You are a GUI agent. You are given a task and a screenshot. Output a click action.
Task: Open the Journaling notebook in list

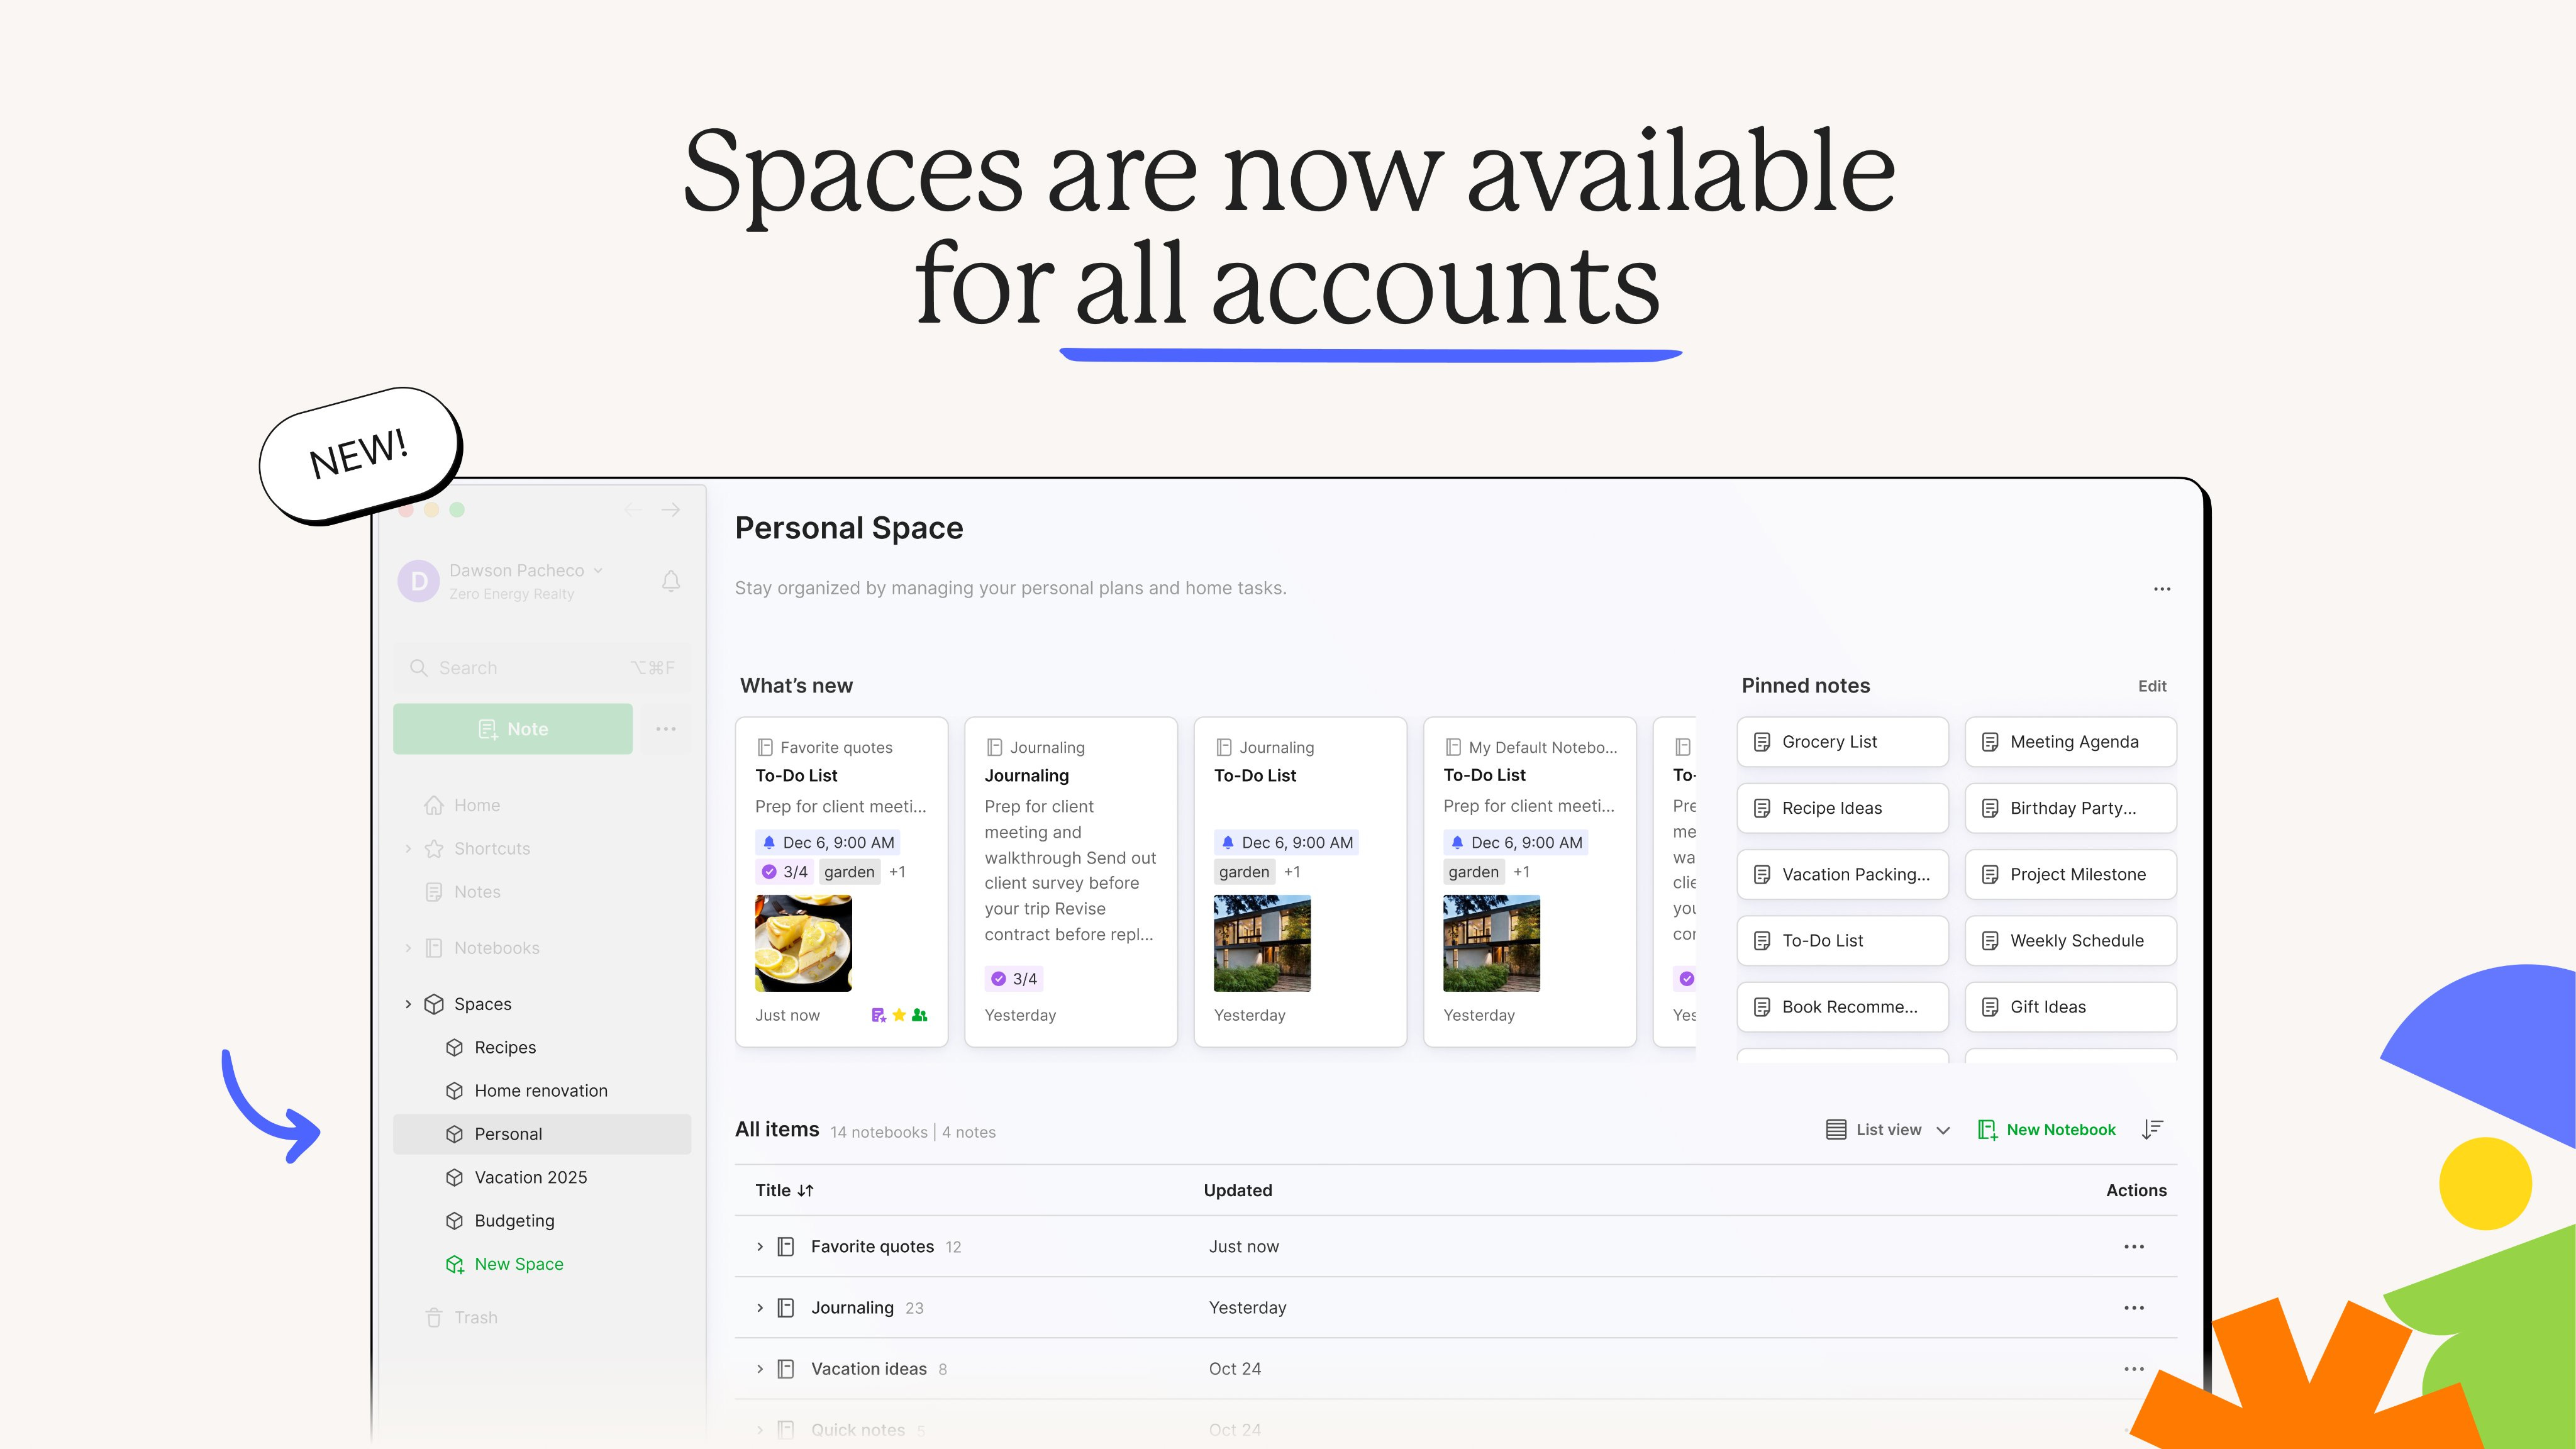[x=852, y=1308]
